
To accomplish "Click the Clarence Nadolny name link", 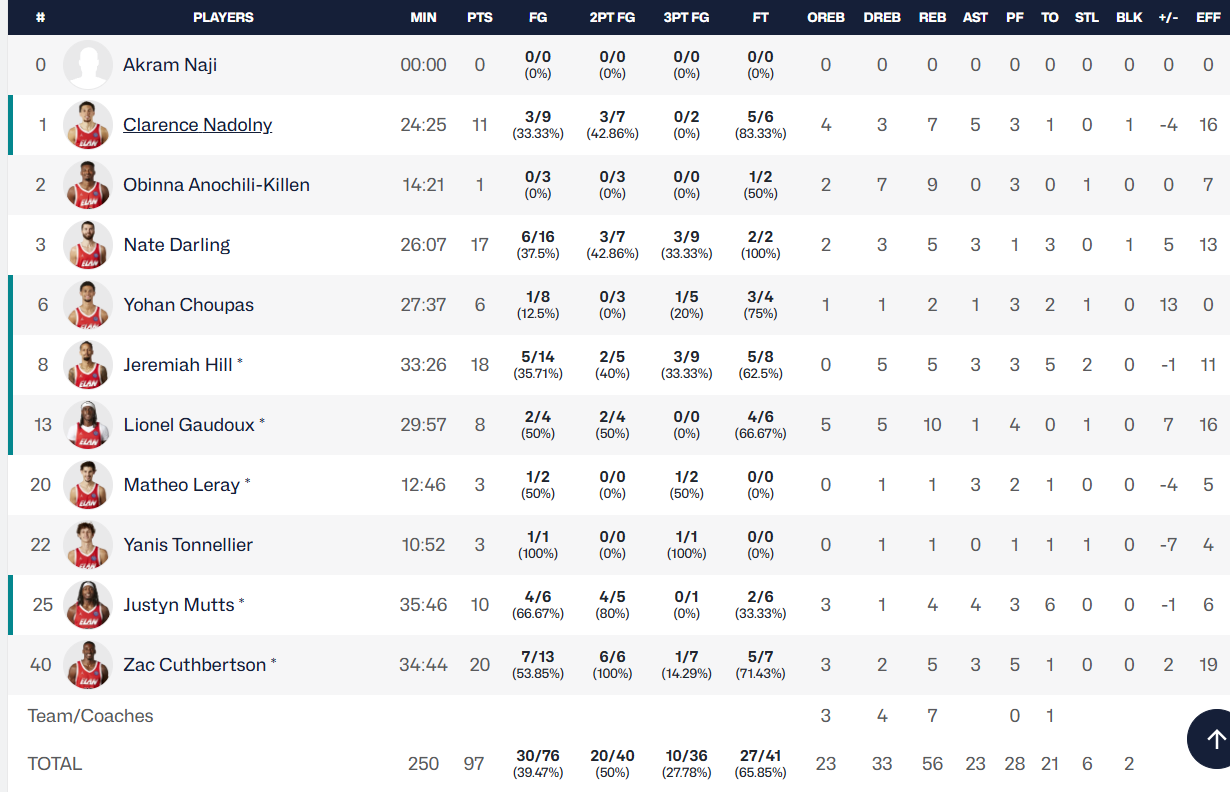I will 197,125.
